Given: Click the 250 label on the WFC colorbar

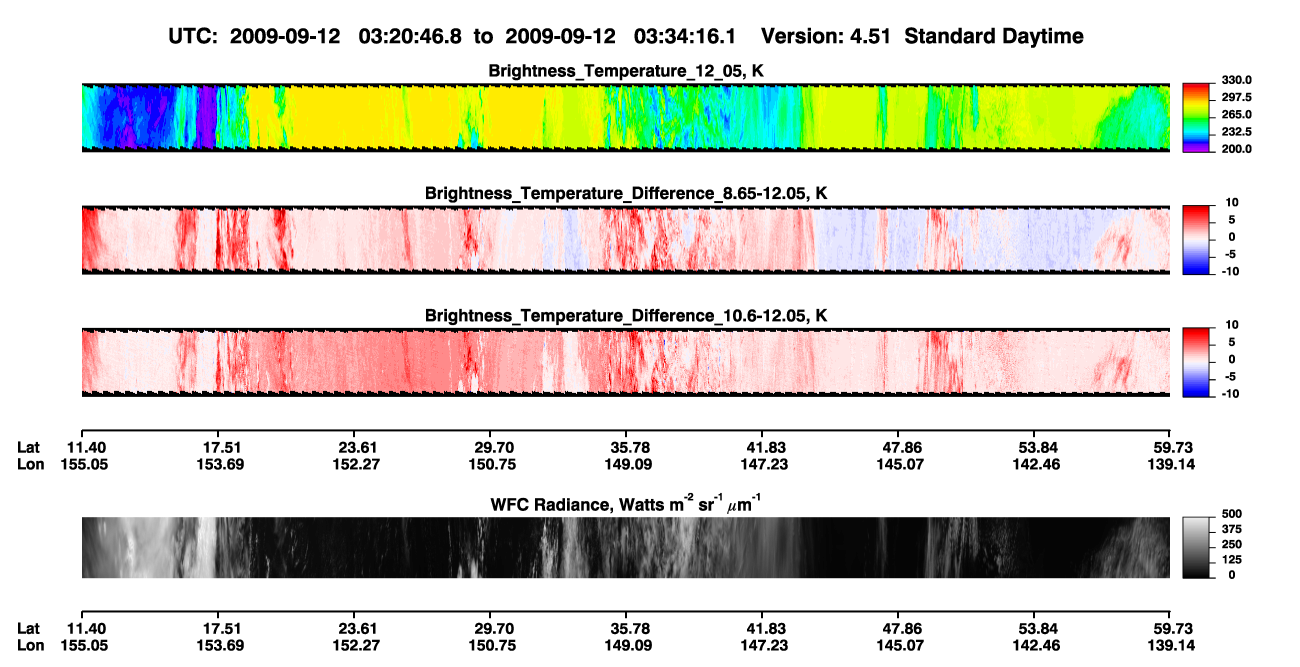Looking at the screenshot, I should click(1231, 544).
